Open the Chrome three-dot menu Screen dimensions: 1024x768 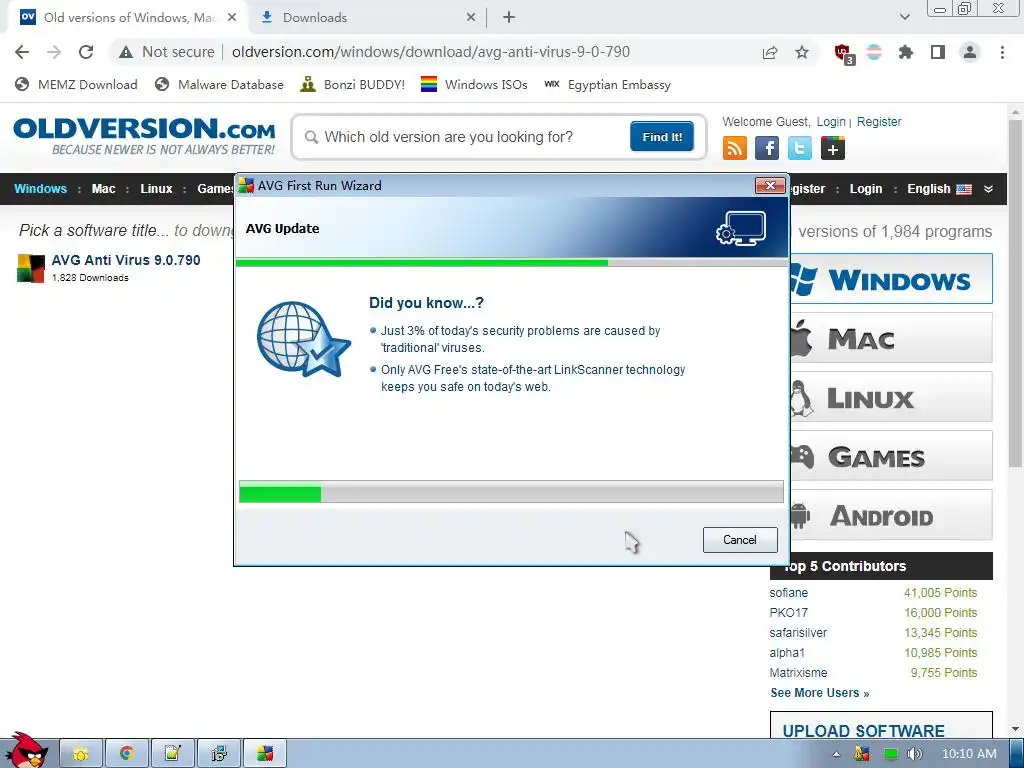[x=1002, y=52]
